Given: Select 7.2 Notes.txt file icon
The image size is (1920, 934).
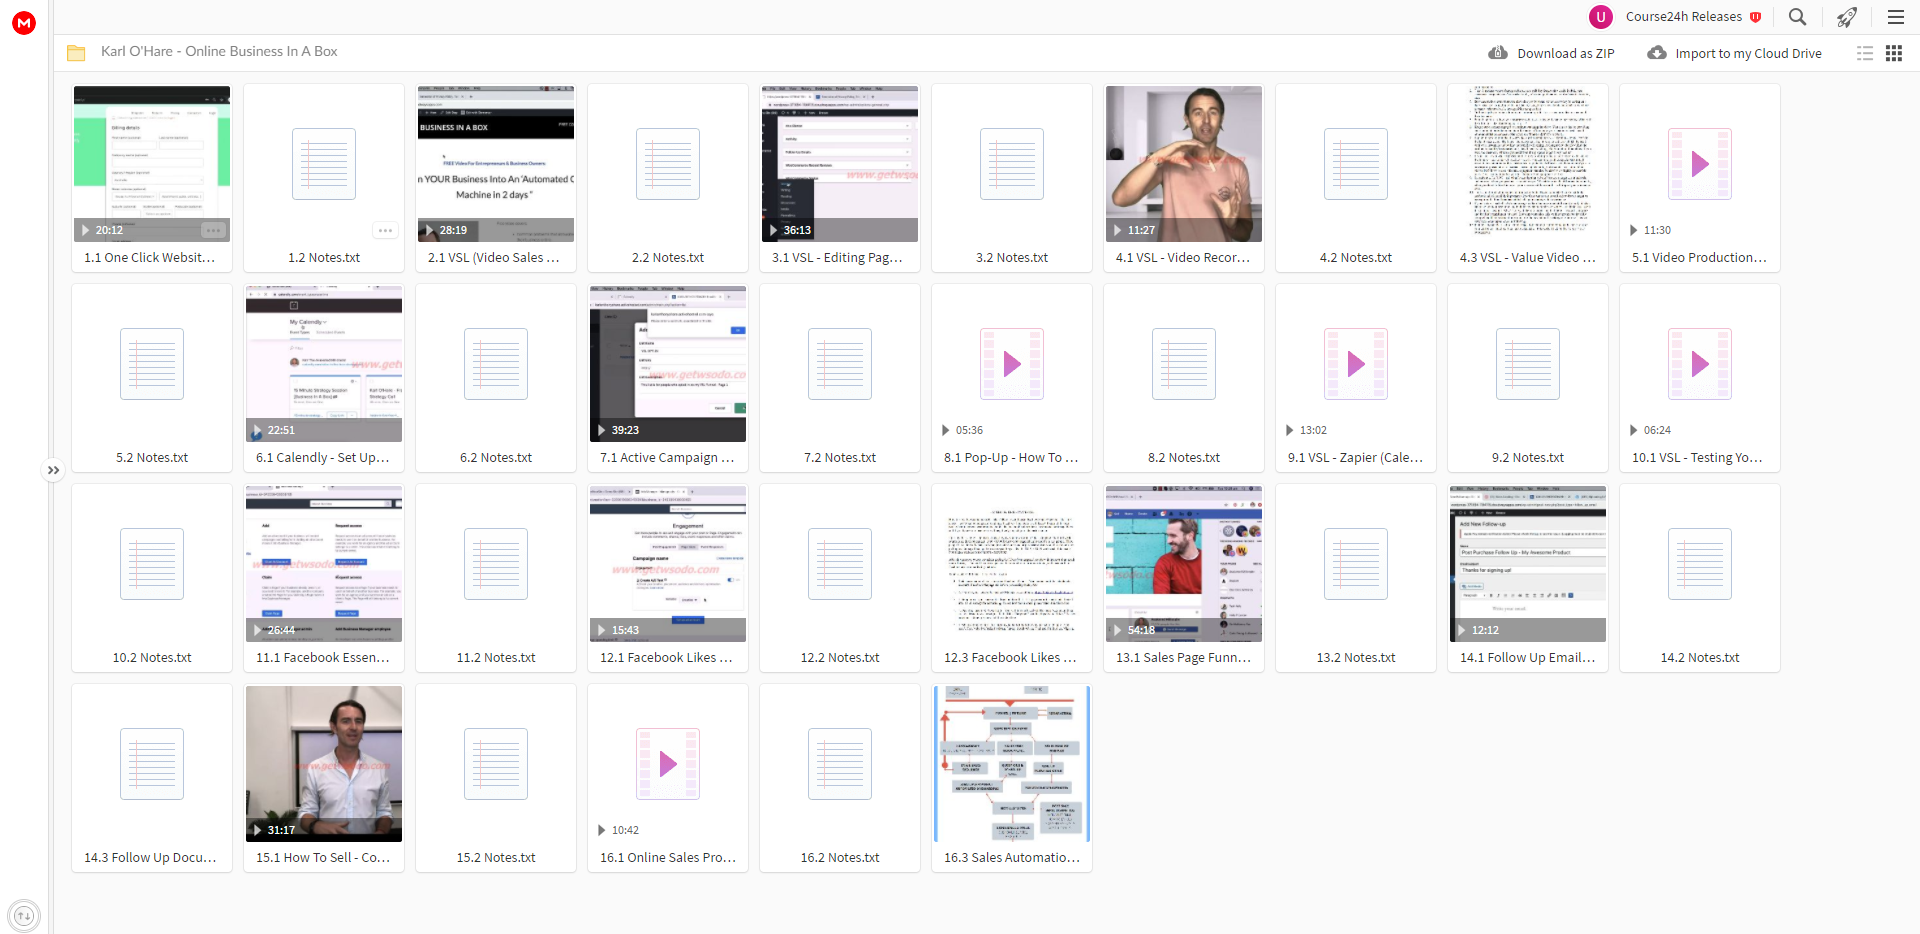Looking at the screenshot, I should [x=840, y=364].
